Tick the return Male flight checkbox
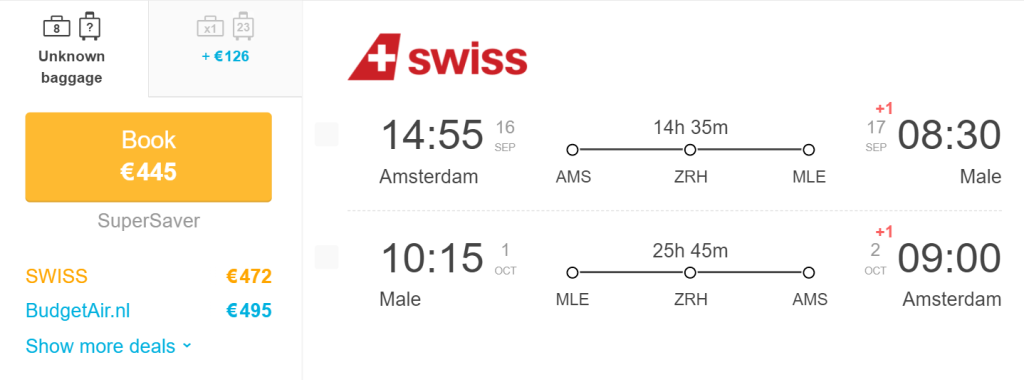 coord(327,257)
